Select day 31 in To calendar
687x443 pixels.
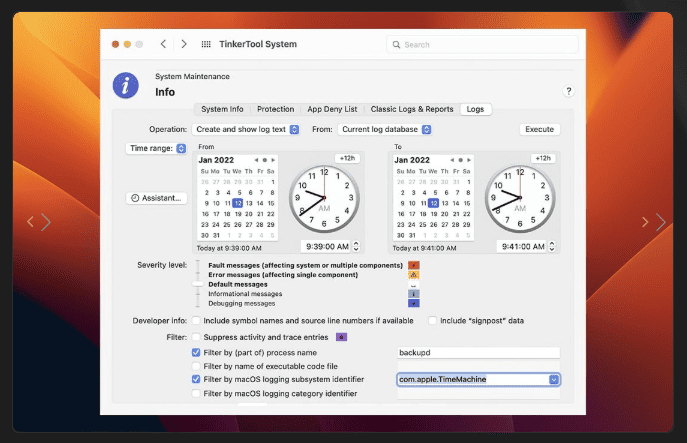412,236
